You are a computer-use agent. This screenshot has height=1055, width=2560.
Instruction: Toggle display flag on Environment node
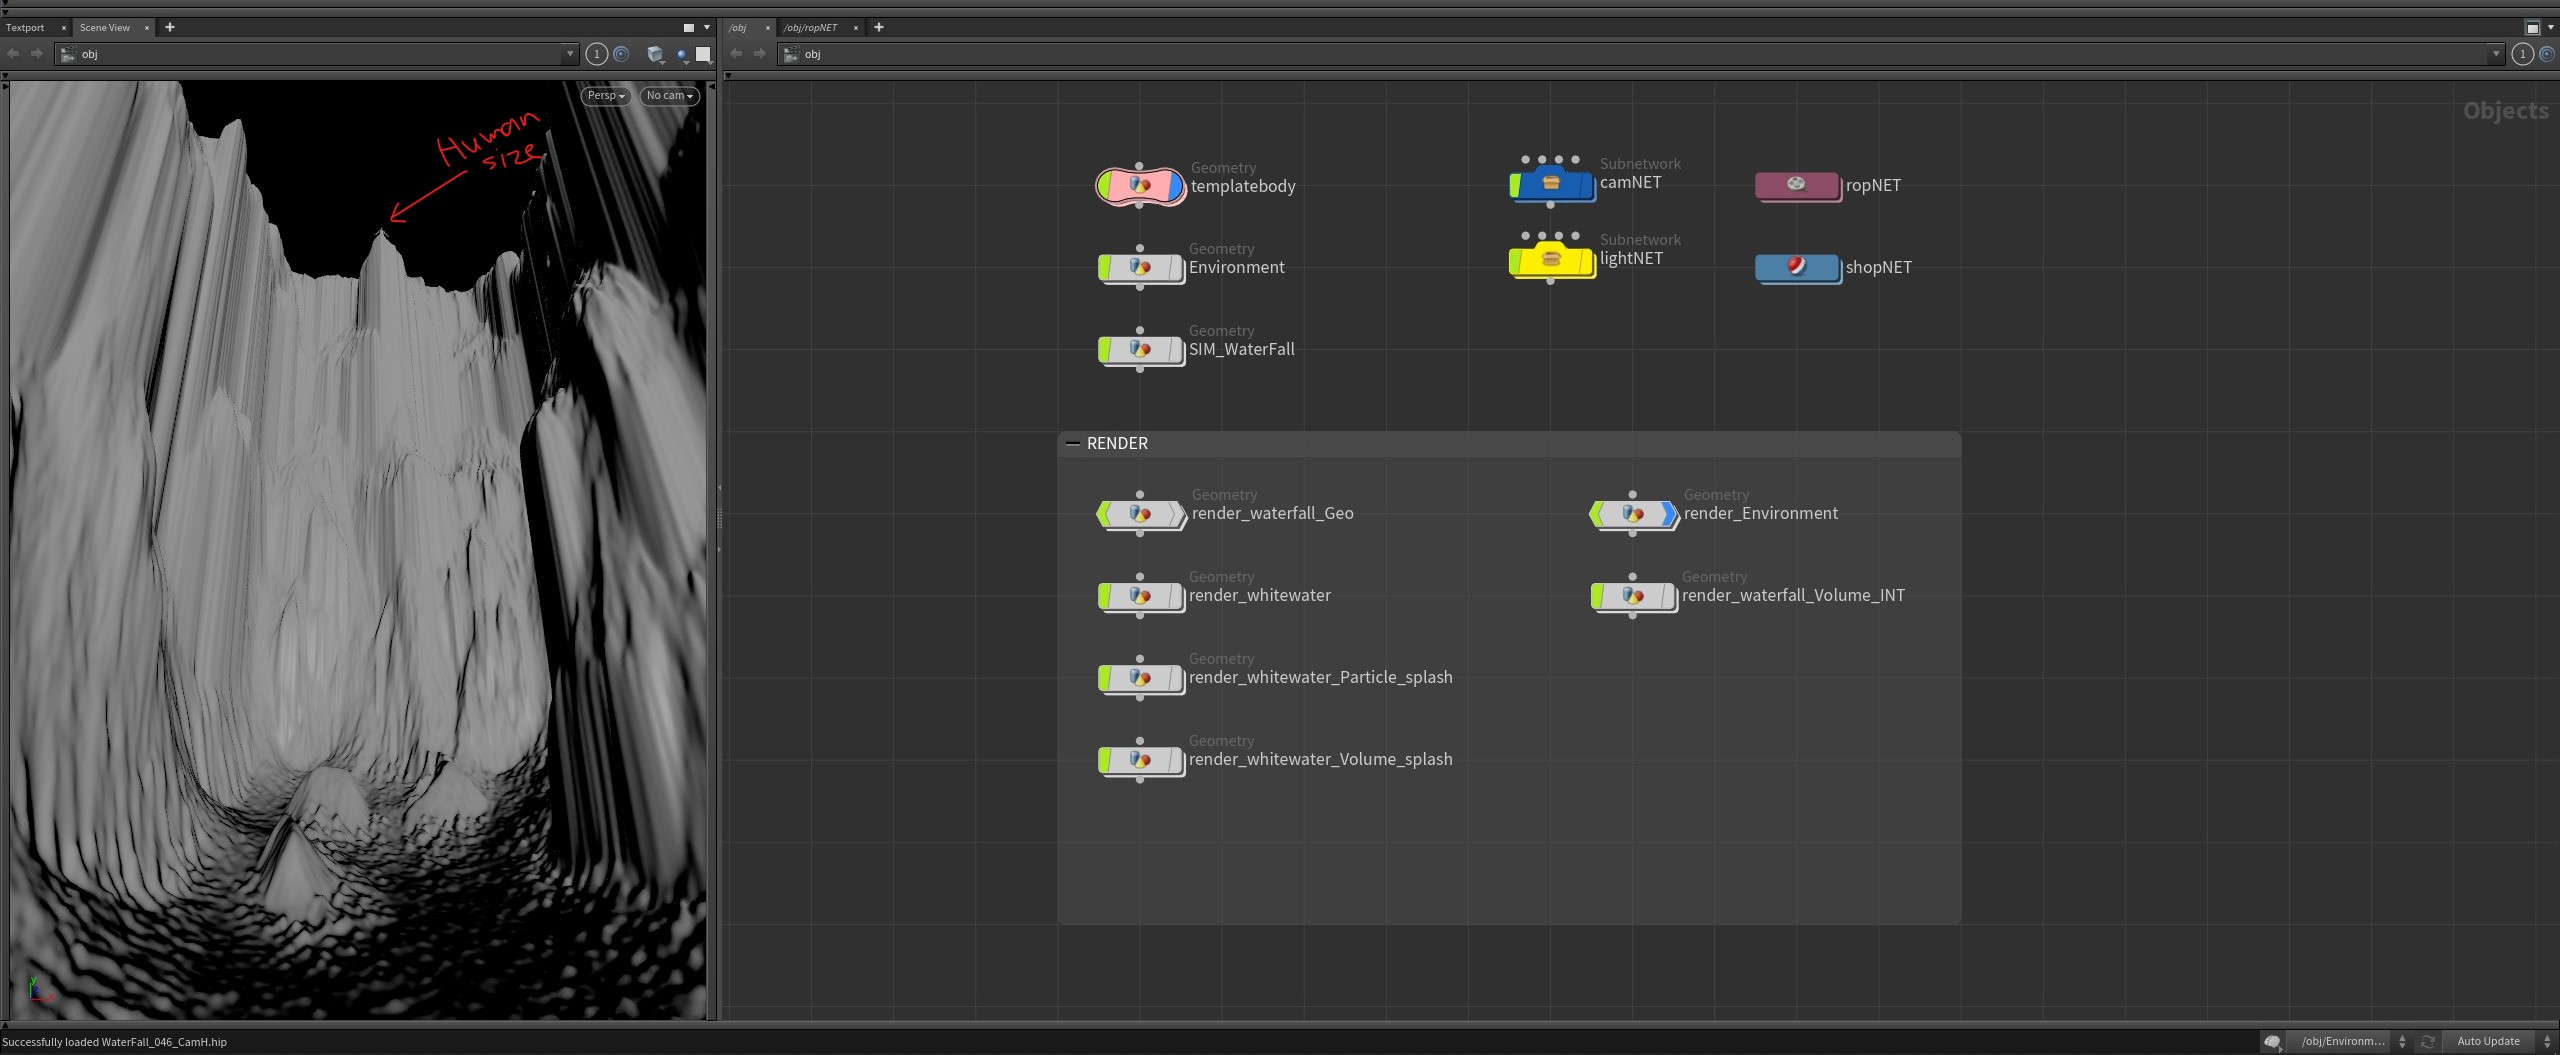coord(1175,267)
